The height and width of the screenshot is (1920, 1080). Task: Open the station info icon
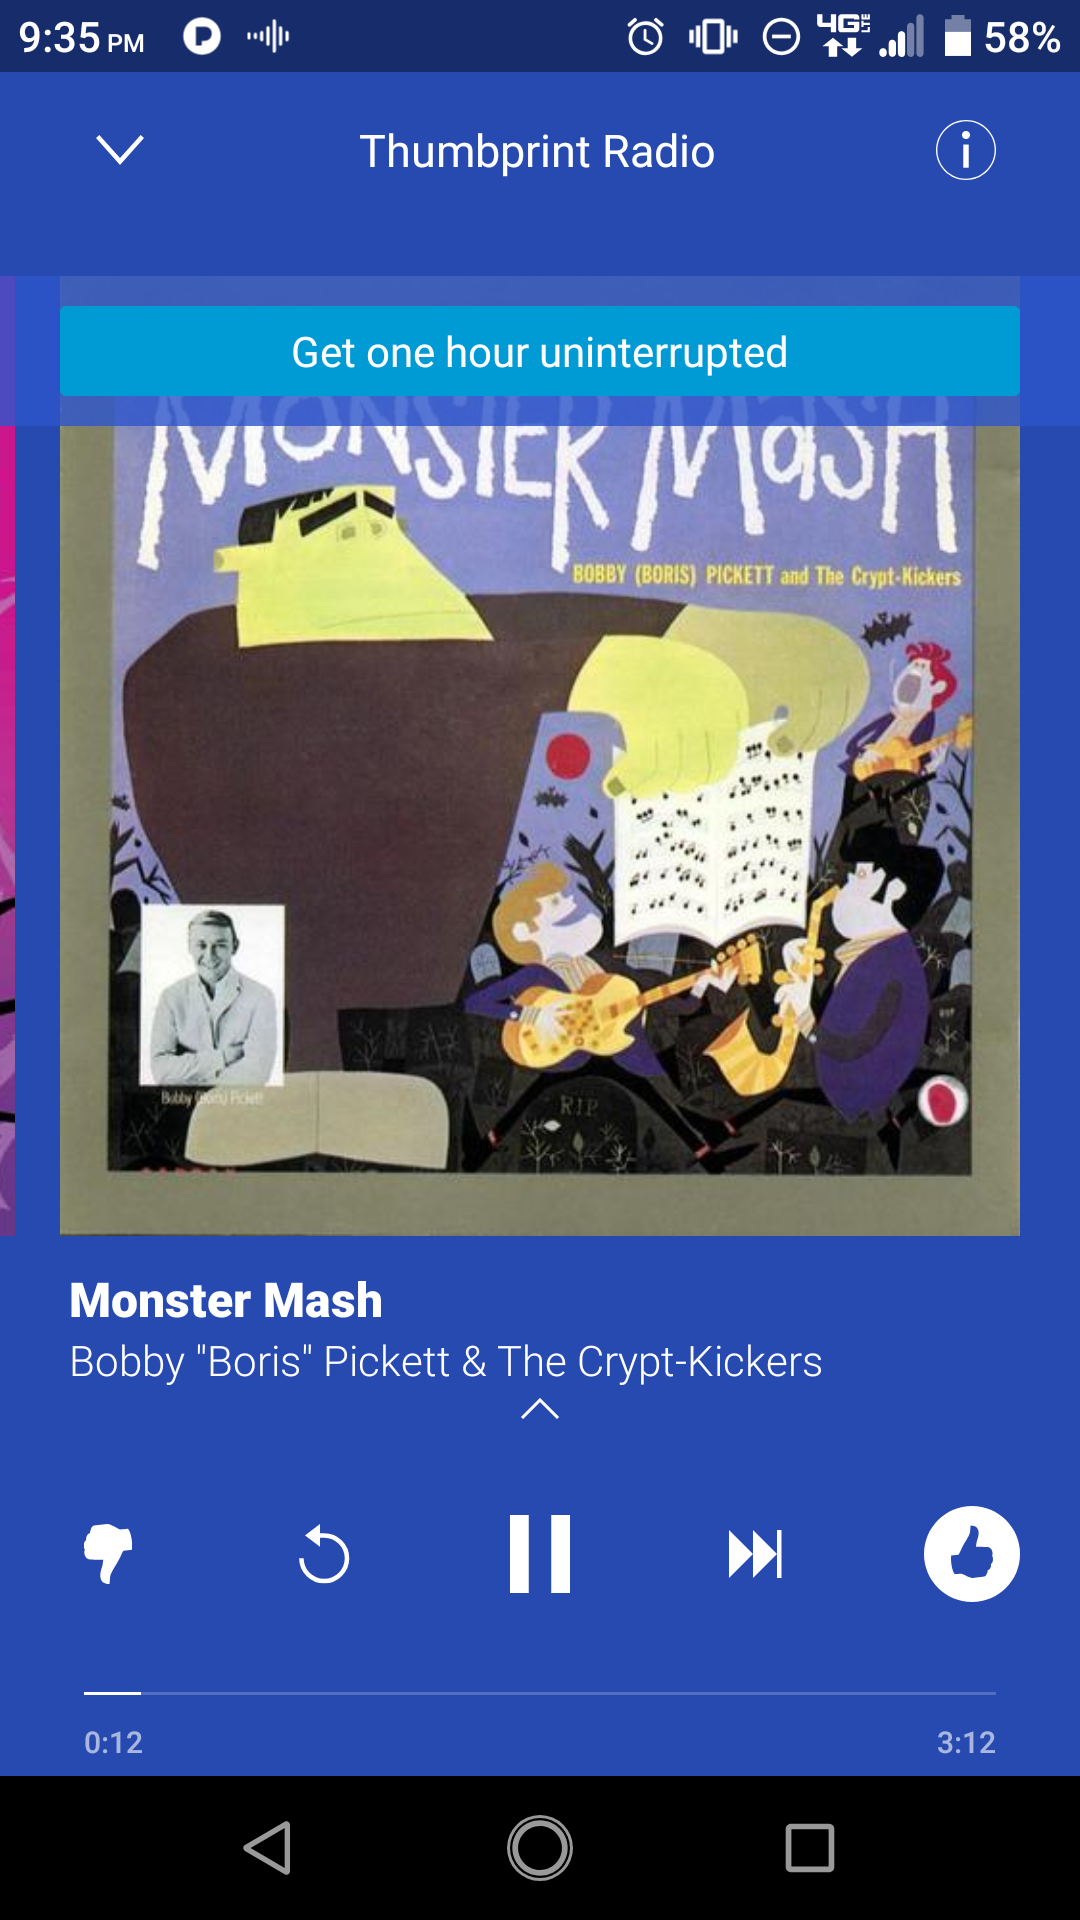coord(965,151)
